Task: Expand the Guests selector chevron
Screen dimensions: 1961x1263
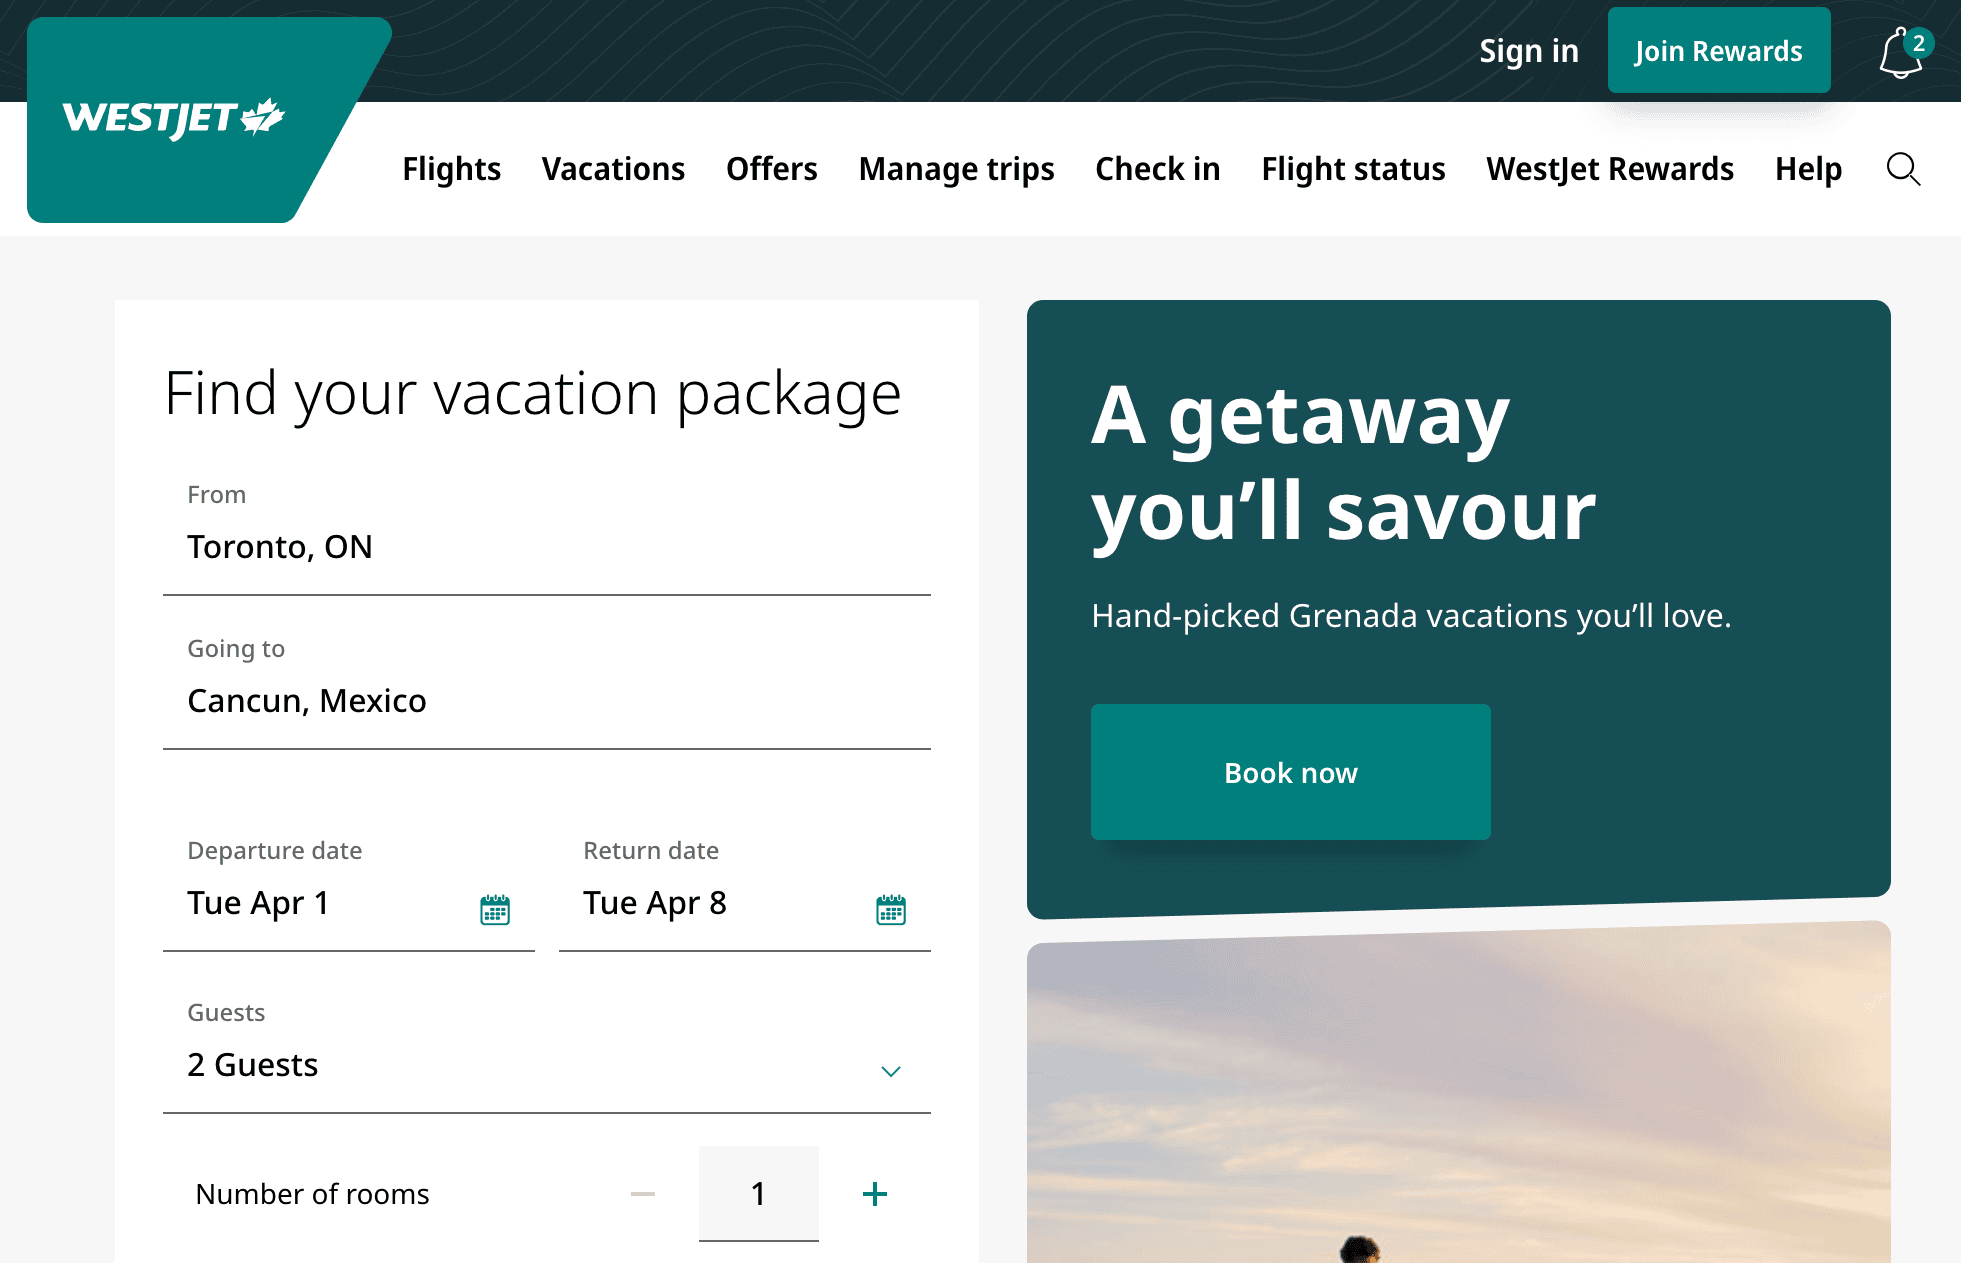Action: (x=890, y=1071)
